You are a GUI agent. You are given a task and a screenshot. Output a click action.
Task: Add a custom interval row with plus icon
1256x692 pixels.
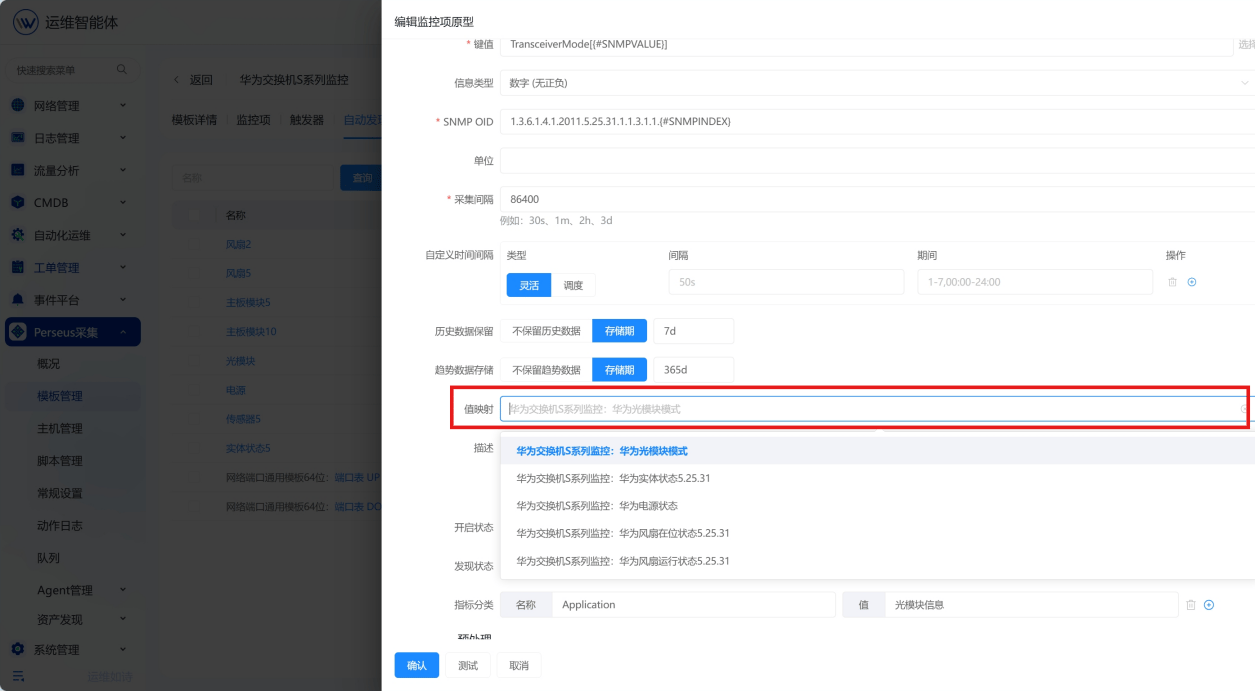point(1192,282)
